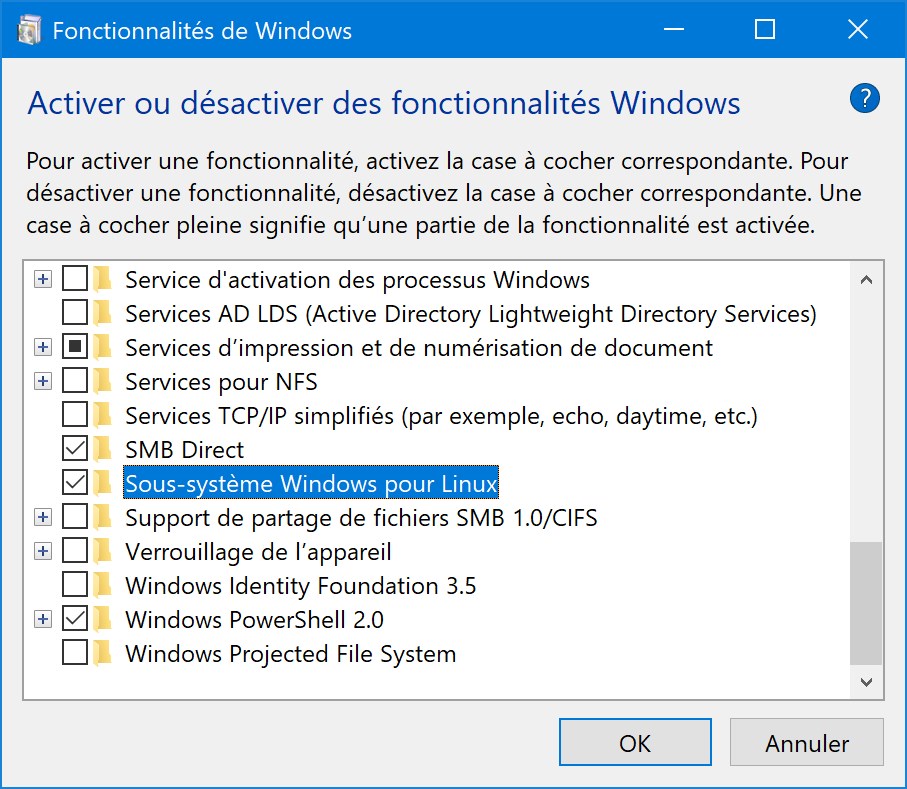Screen dimensions: 907x789
Task: Confirm changes with the OK button
Action: [x=635, y=743]
